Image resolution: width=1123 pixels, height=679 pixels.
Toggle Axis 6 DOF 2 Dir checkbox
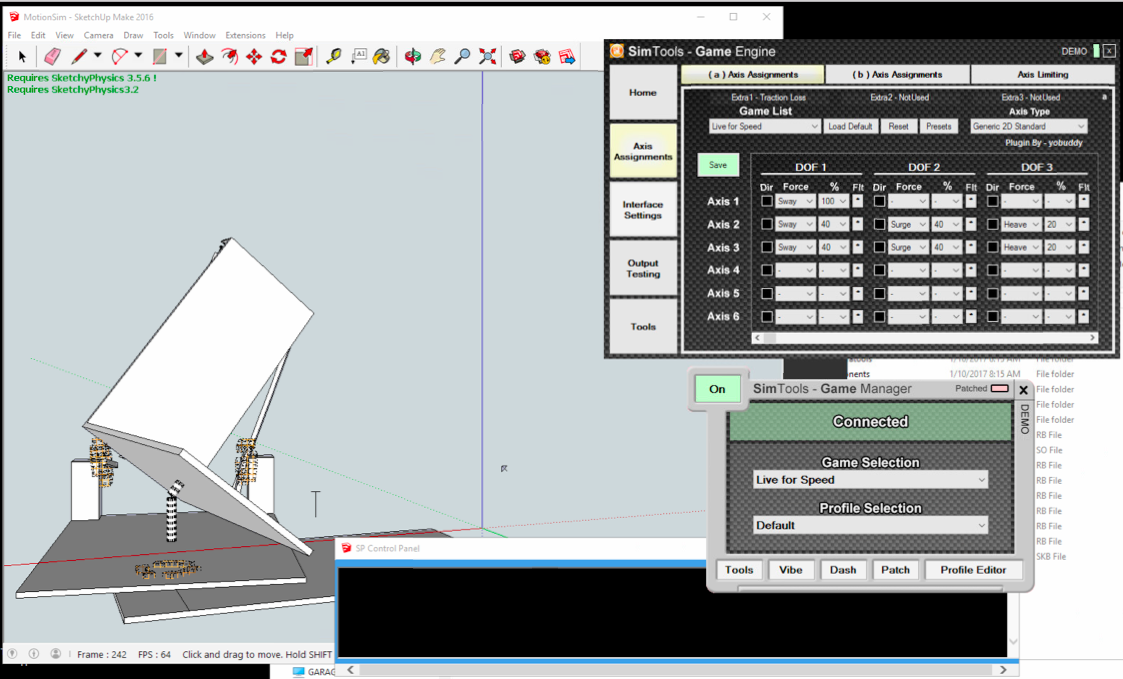[x=879, y=316]
